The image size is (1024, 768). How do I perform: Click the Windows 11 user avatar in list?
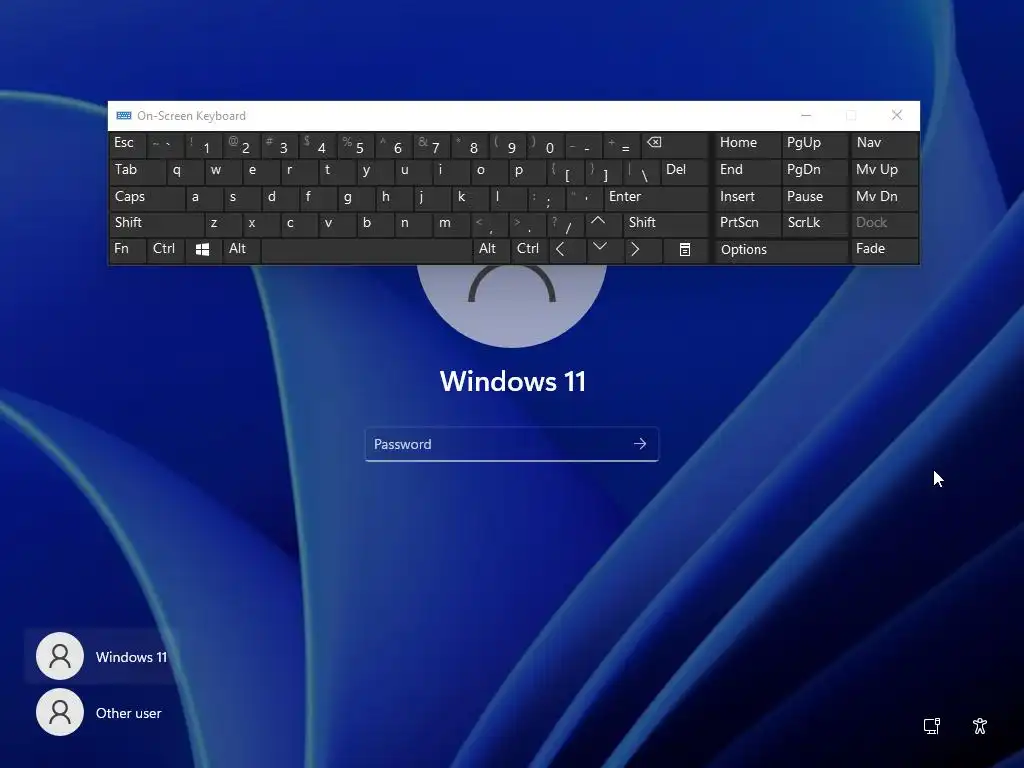point(60,656)
